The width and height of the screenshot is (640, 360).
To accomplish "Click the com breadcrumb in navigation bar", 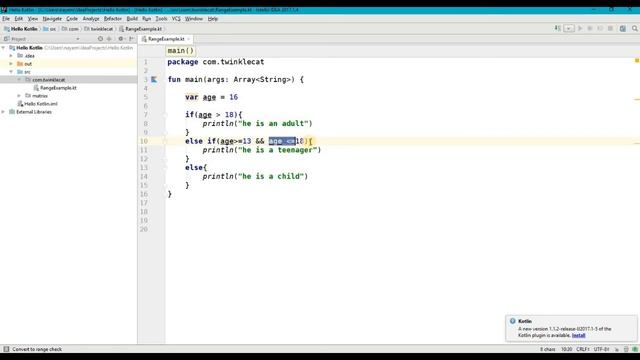I will pyautogui.click(x=70, y=29).
